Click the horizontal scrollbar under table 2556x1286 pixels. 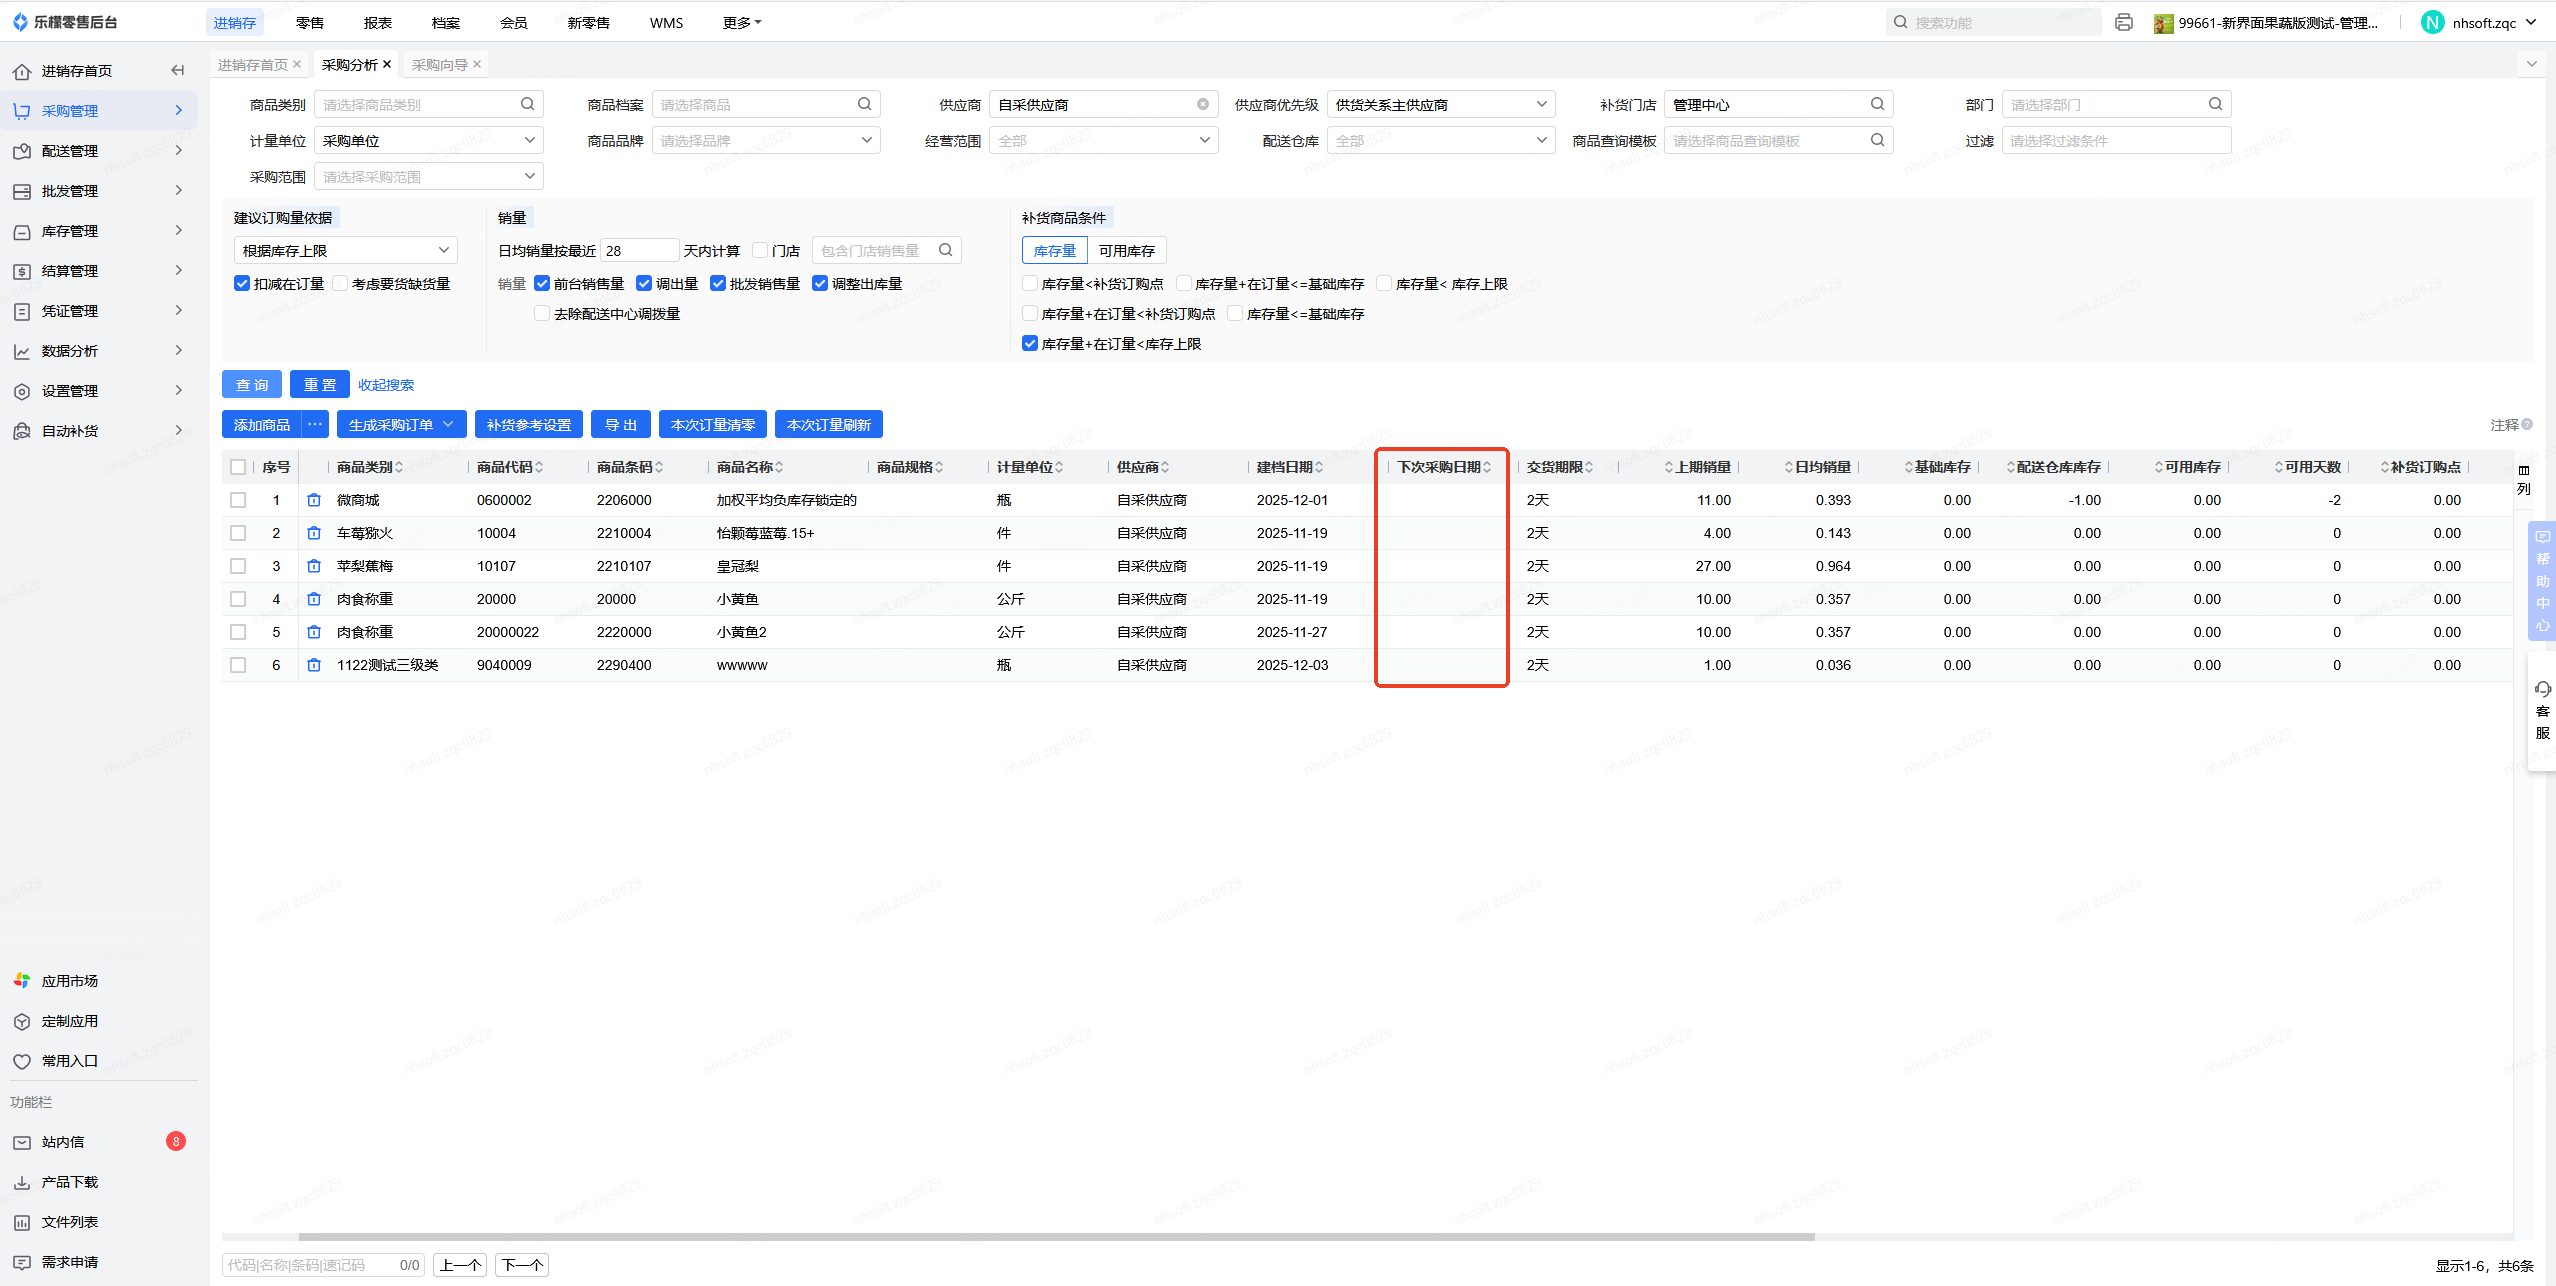click(1055, 1237)
